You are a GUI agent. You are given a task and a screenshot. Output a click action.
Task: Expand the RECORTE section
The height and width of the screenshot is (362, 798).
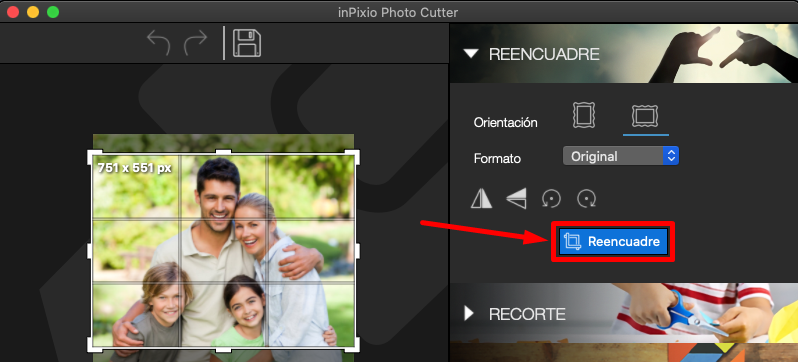(469, 314)
